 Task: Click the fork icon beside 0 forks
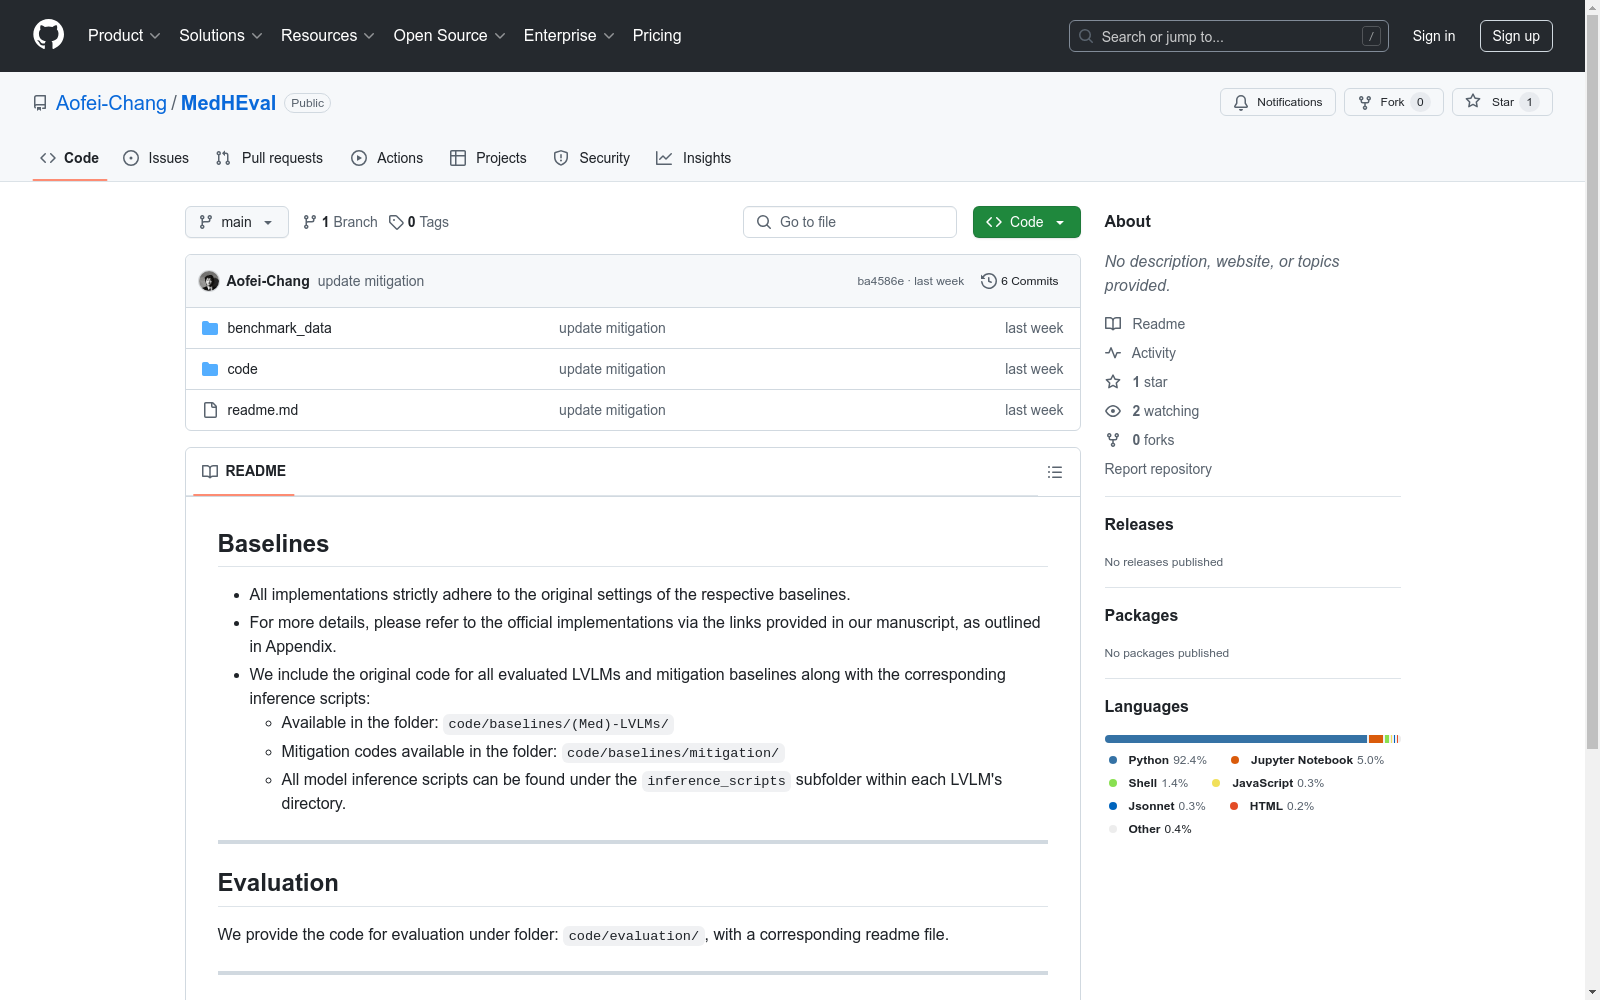click(x=1113, y=440)
